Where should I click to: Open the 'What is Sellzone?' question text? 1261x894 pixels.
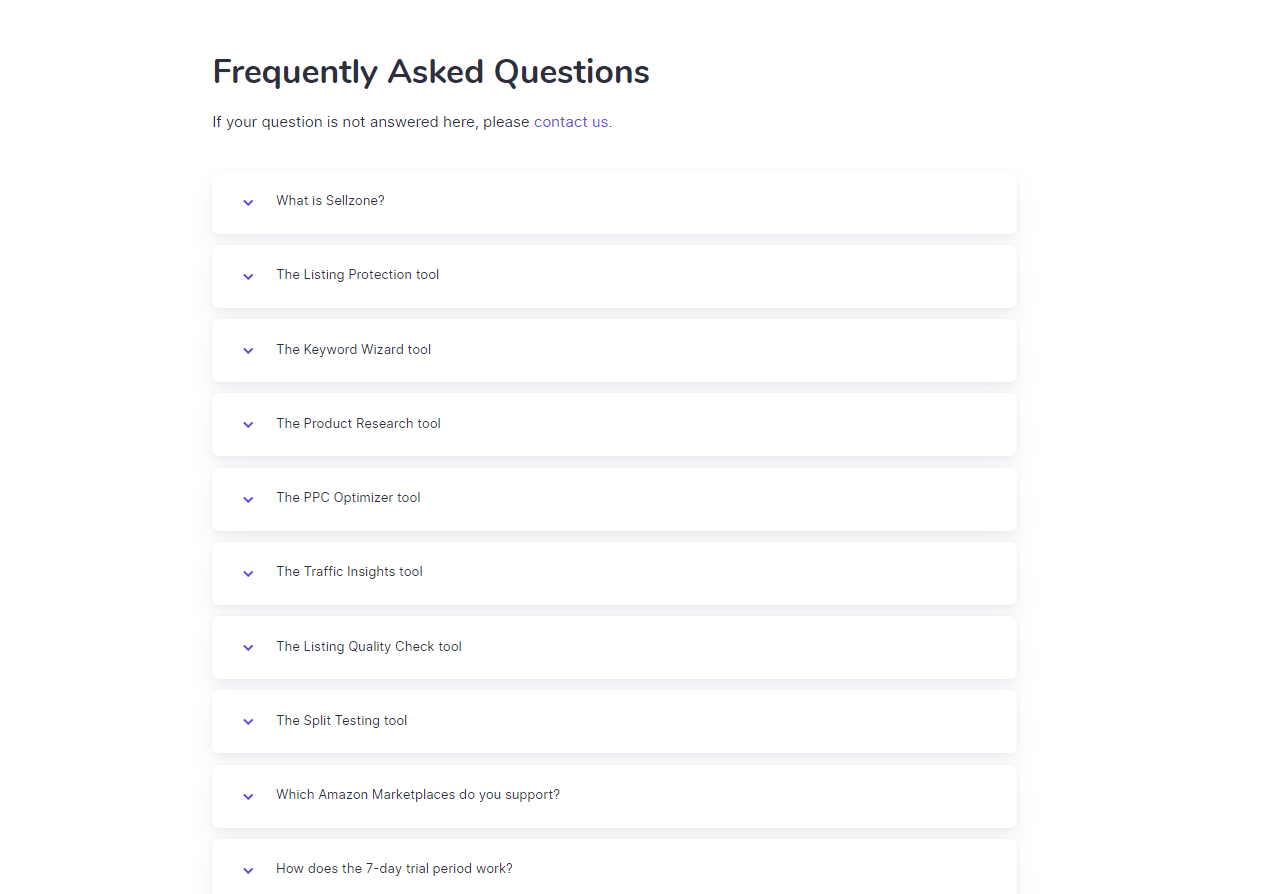point(330,201)
